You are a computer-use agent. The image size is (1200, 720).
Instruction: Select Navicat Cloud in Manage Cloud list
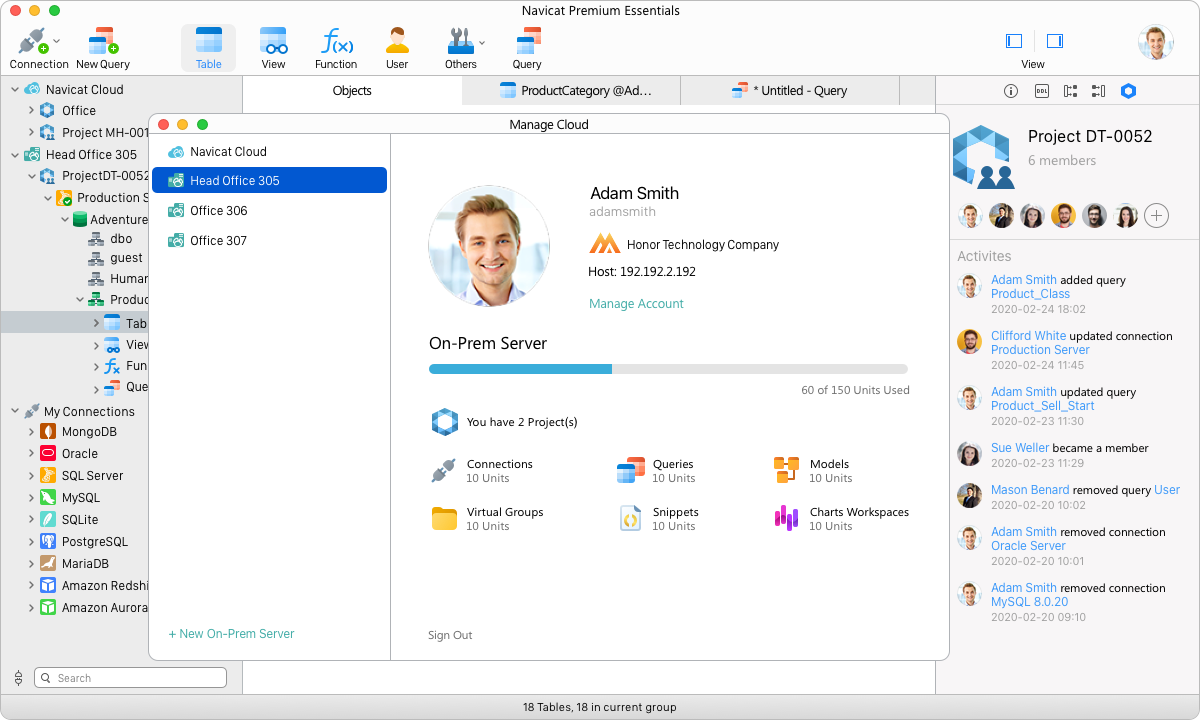[x=268, y=152]
